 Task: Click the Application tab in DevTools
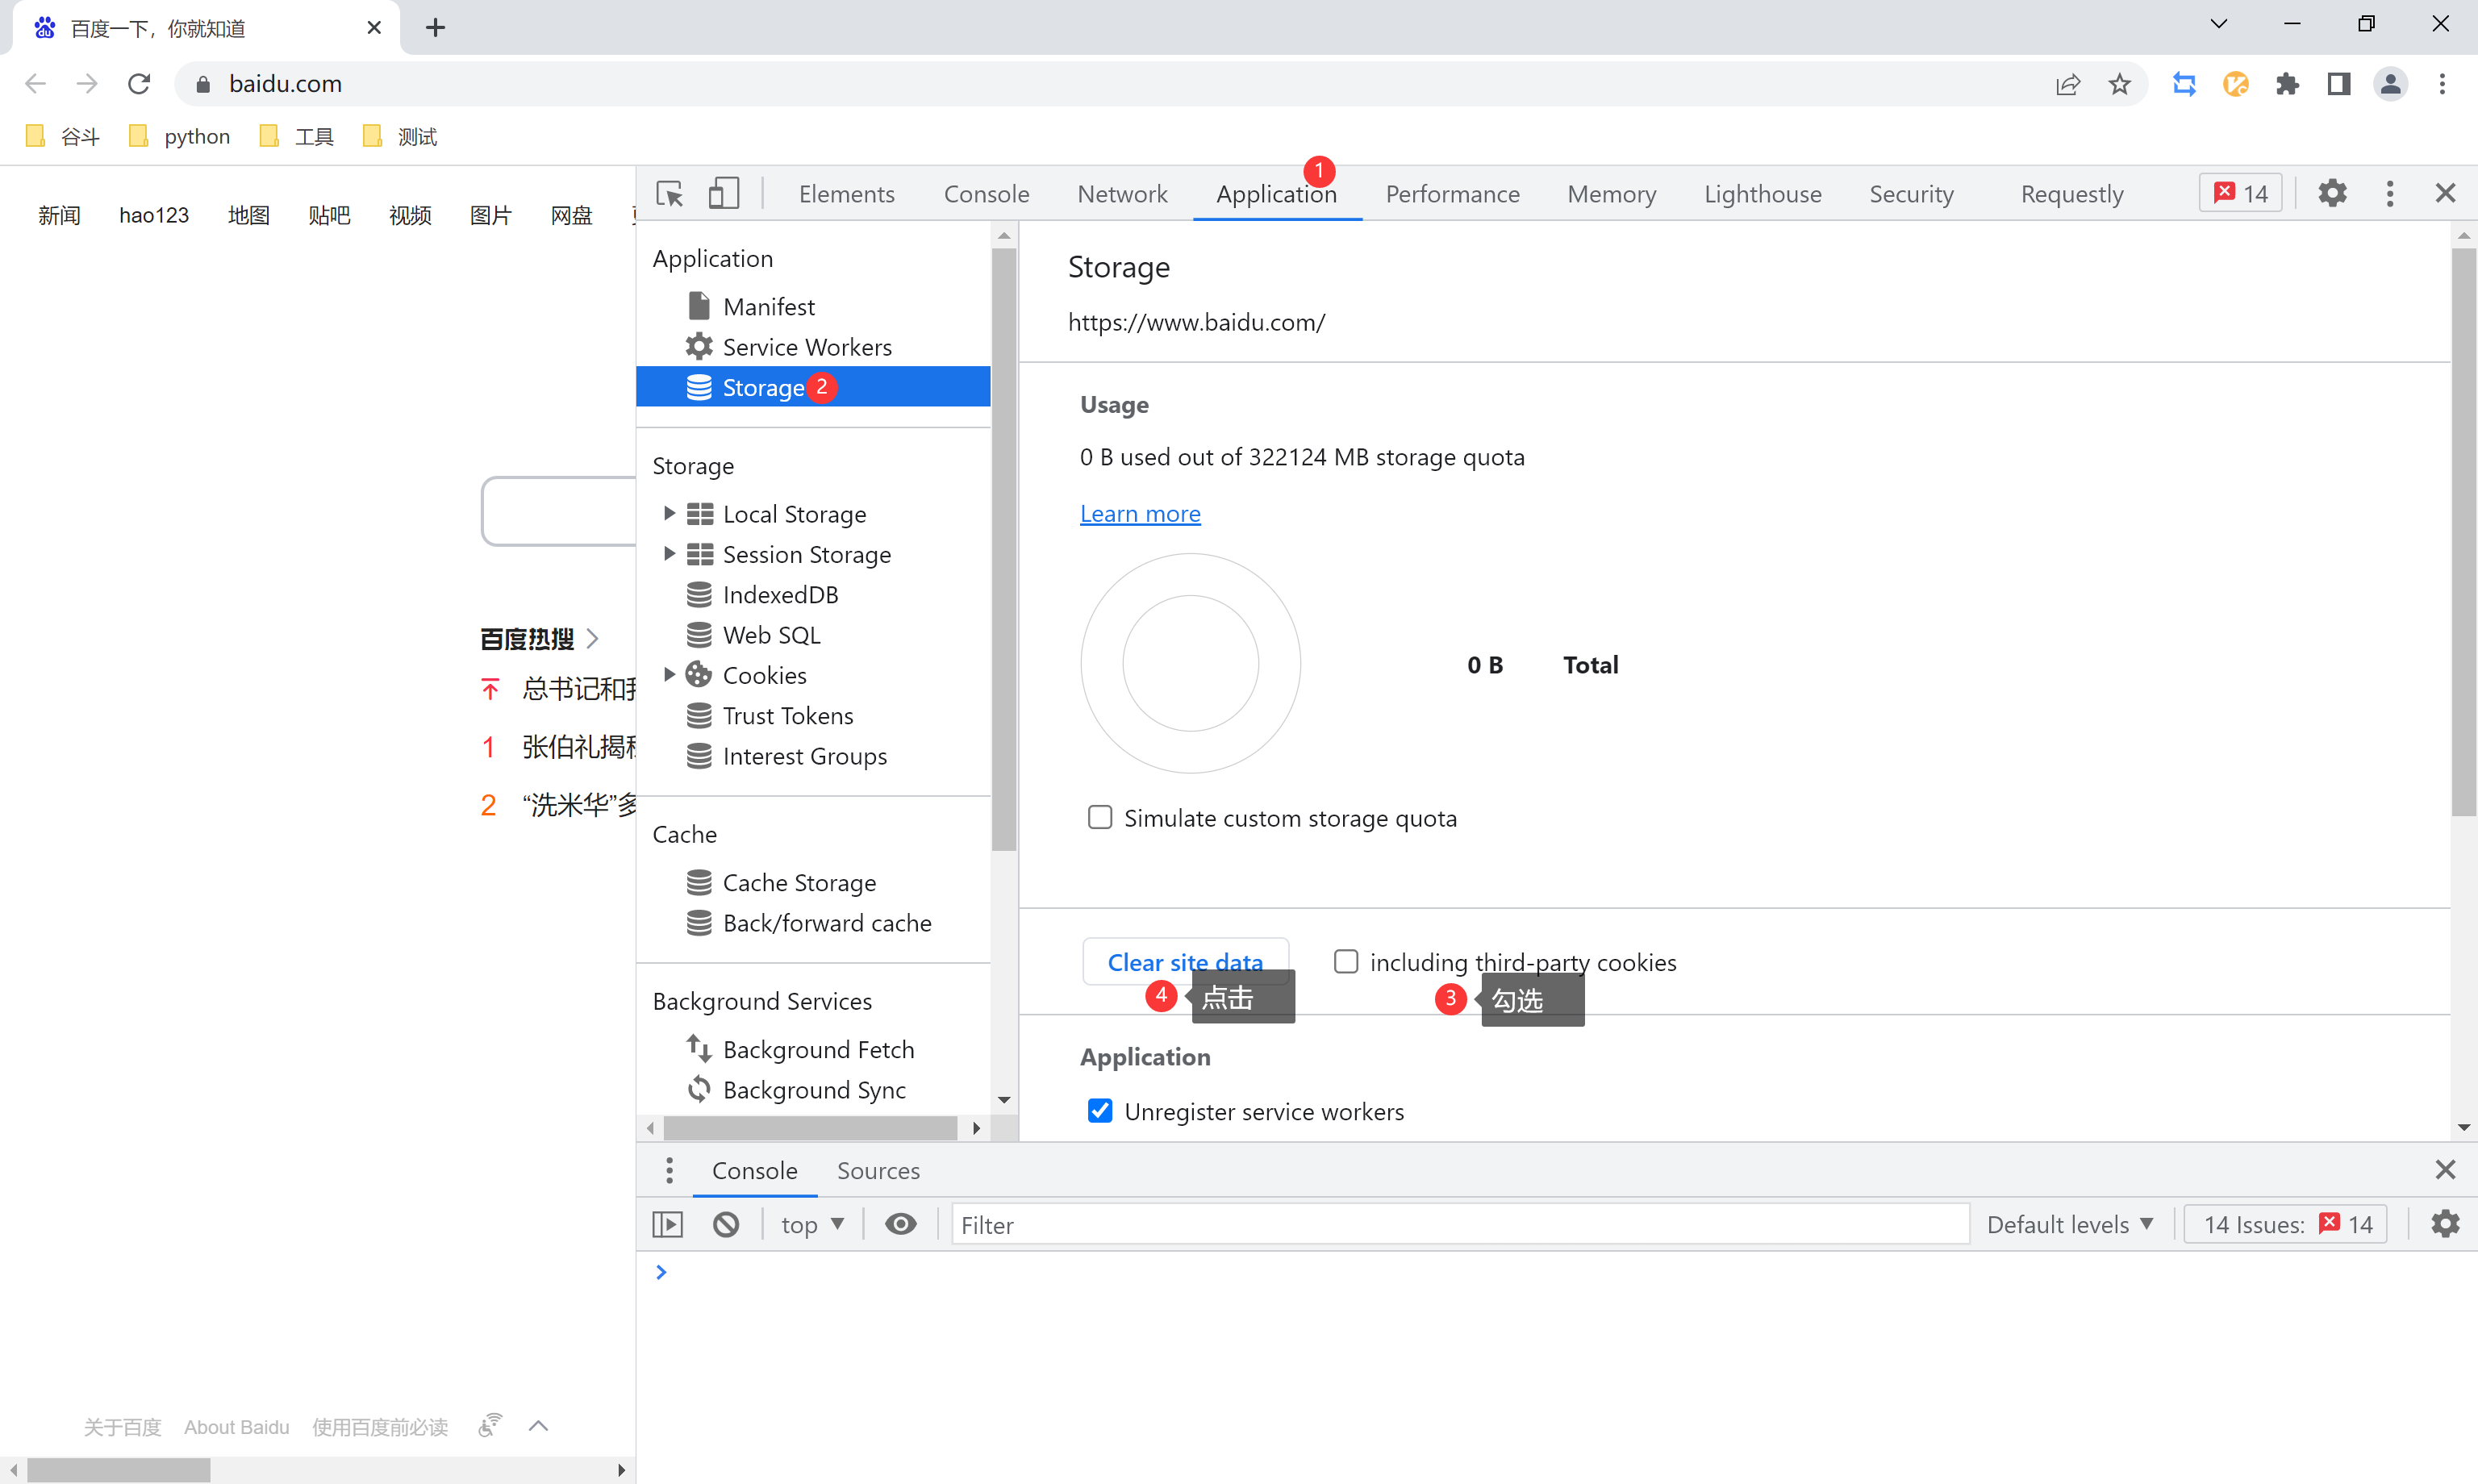[x=1277, y=194]
